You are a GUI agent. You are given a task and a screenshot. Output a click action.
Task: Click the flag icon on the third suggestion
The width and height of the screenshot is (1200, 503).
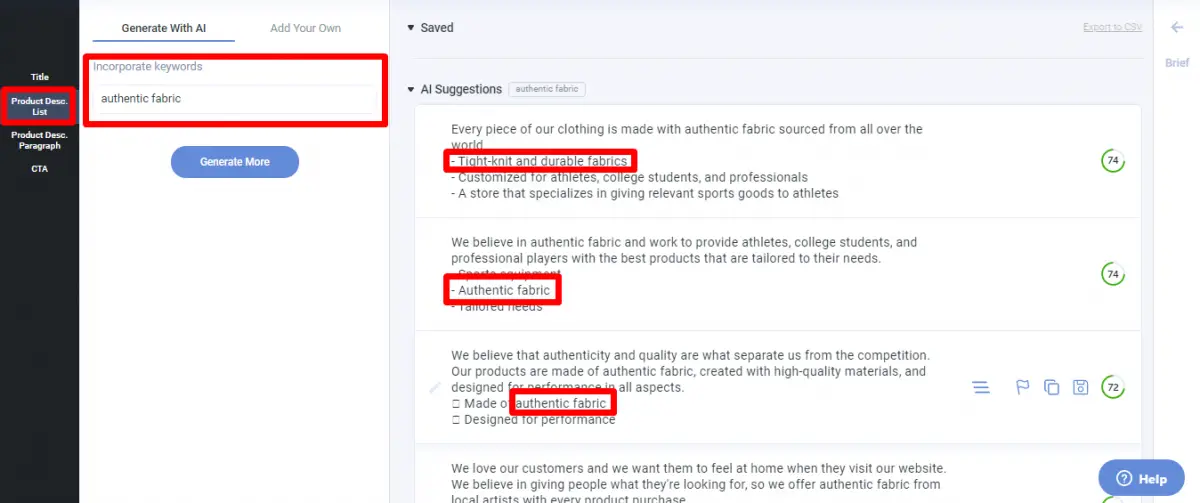(x=1023, y=387)
